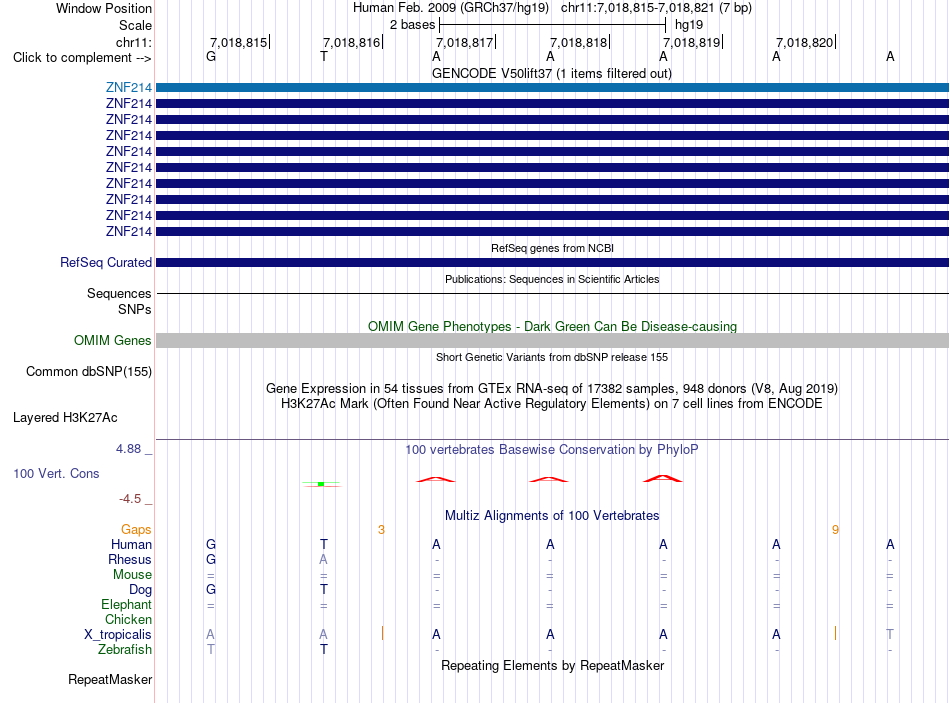The width and height of the screenshot is (950, 703).
Task: Click 'Repeating Elements by RepeatMasker' title
Action: 552,665
